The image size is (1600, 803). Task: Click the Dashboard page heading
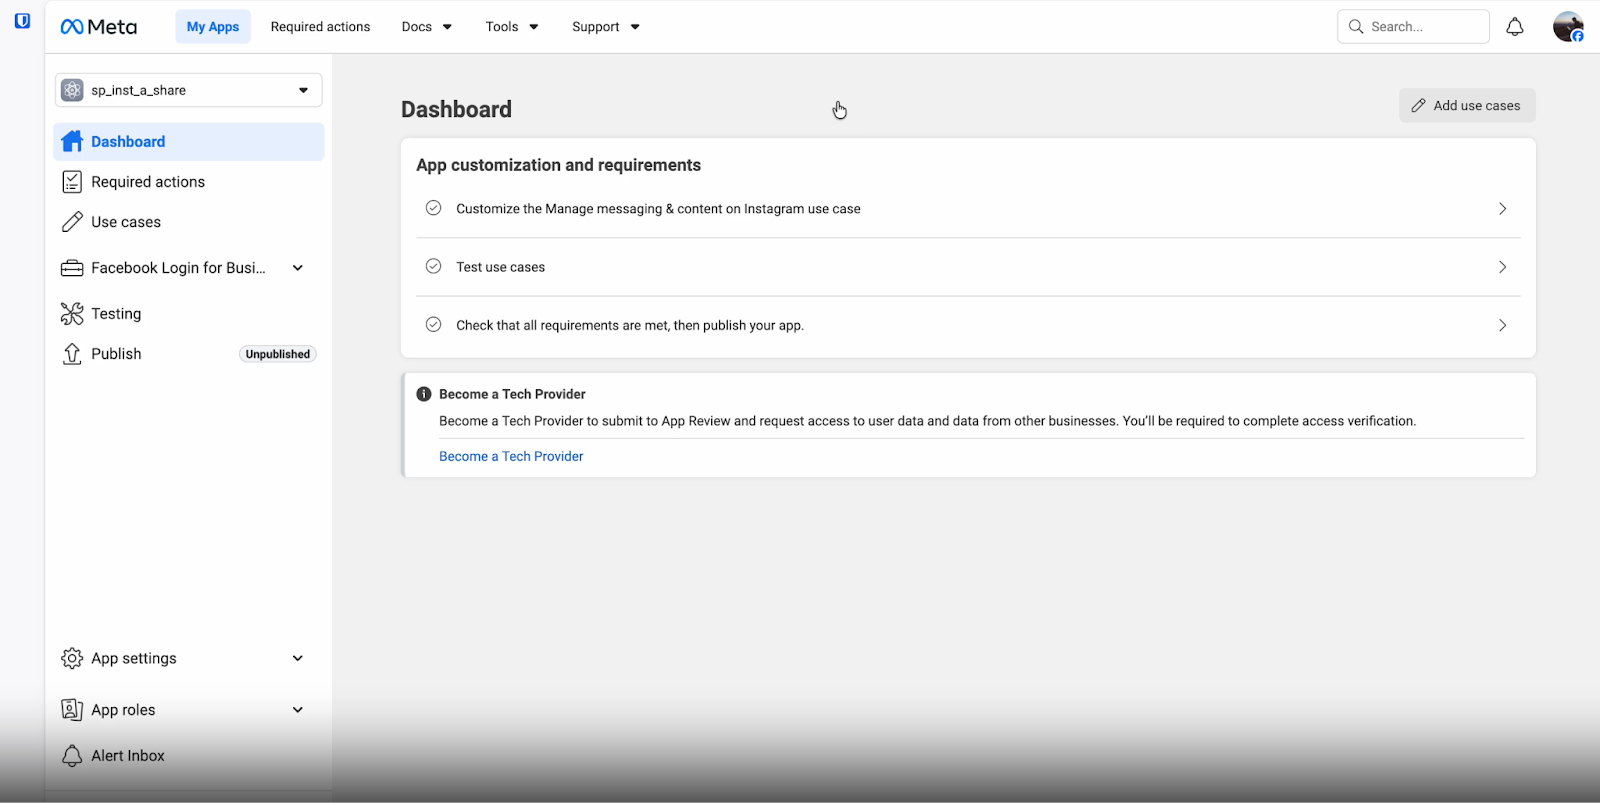[x=456, y=109]
